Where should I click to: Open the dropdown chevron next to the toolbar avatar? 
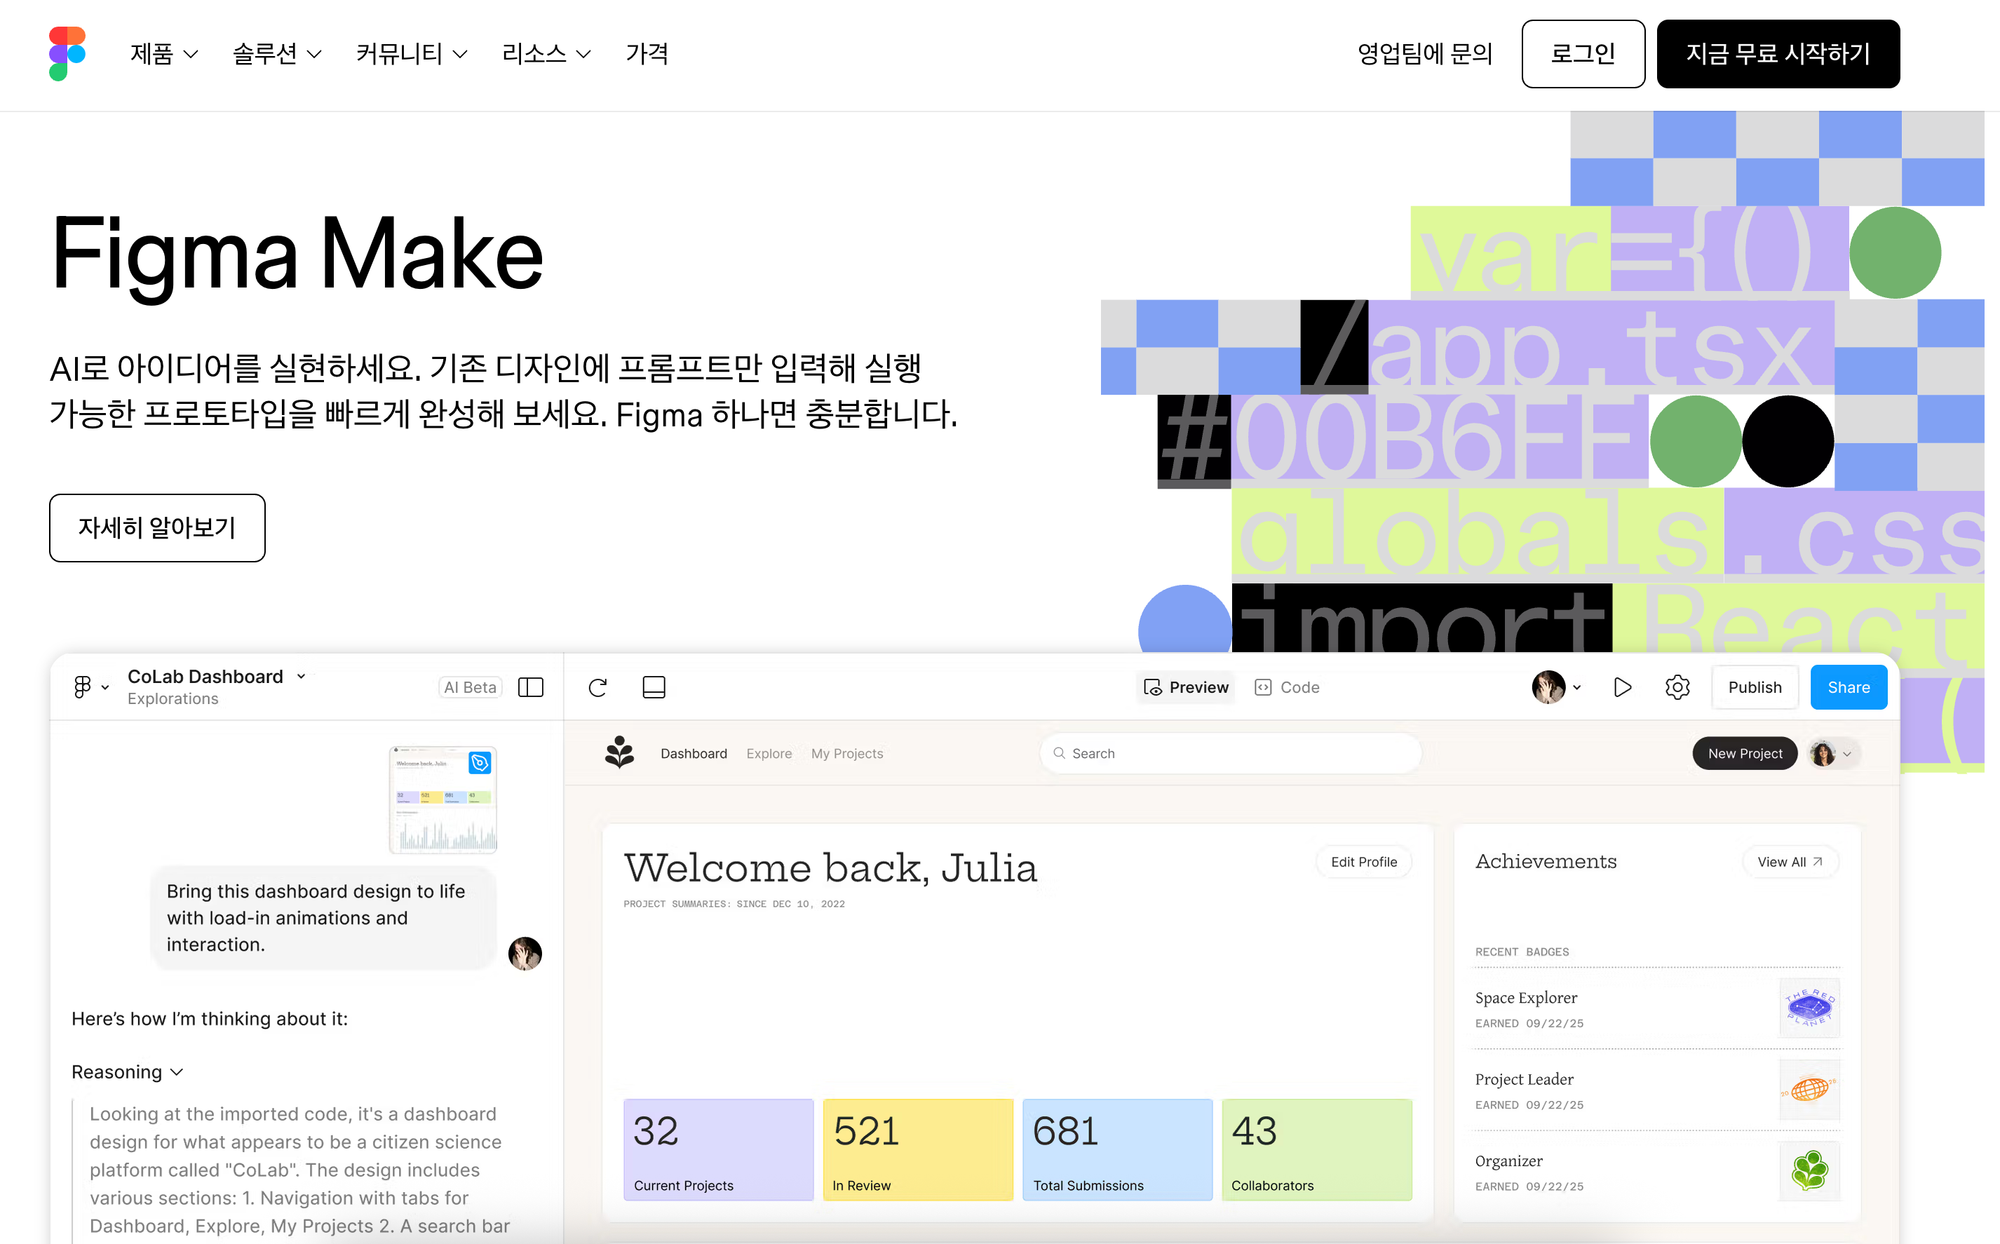tap(1577, 688)
